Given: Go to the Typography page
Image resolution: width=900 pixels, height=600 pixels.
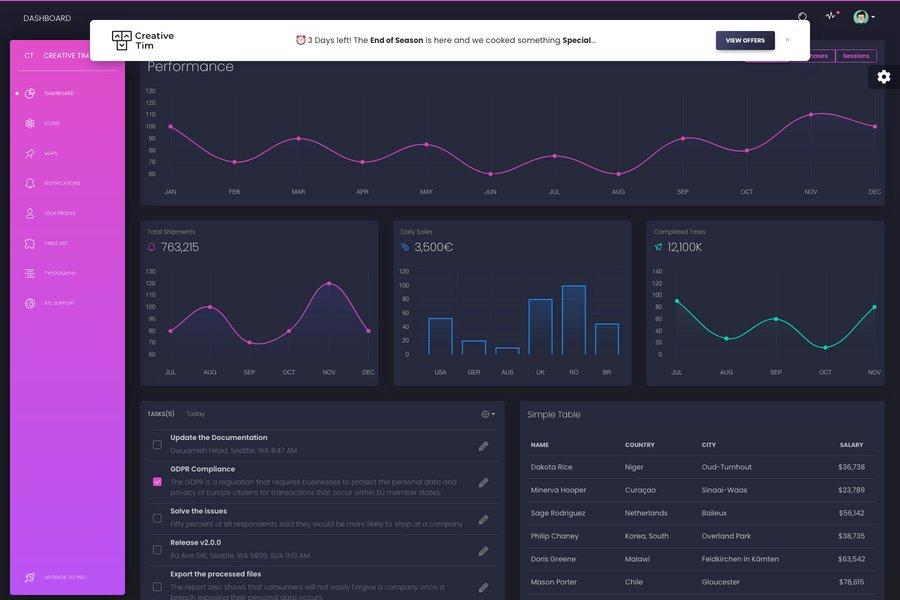Looking at the screenshot, I should (61, 273).
